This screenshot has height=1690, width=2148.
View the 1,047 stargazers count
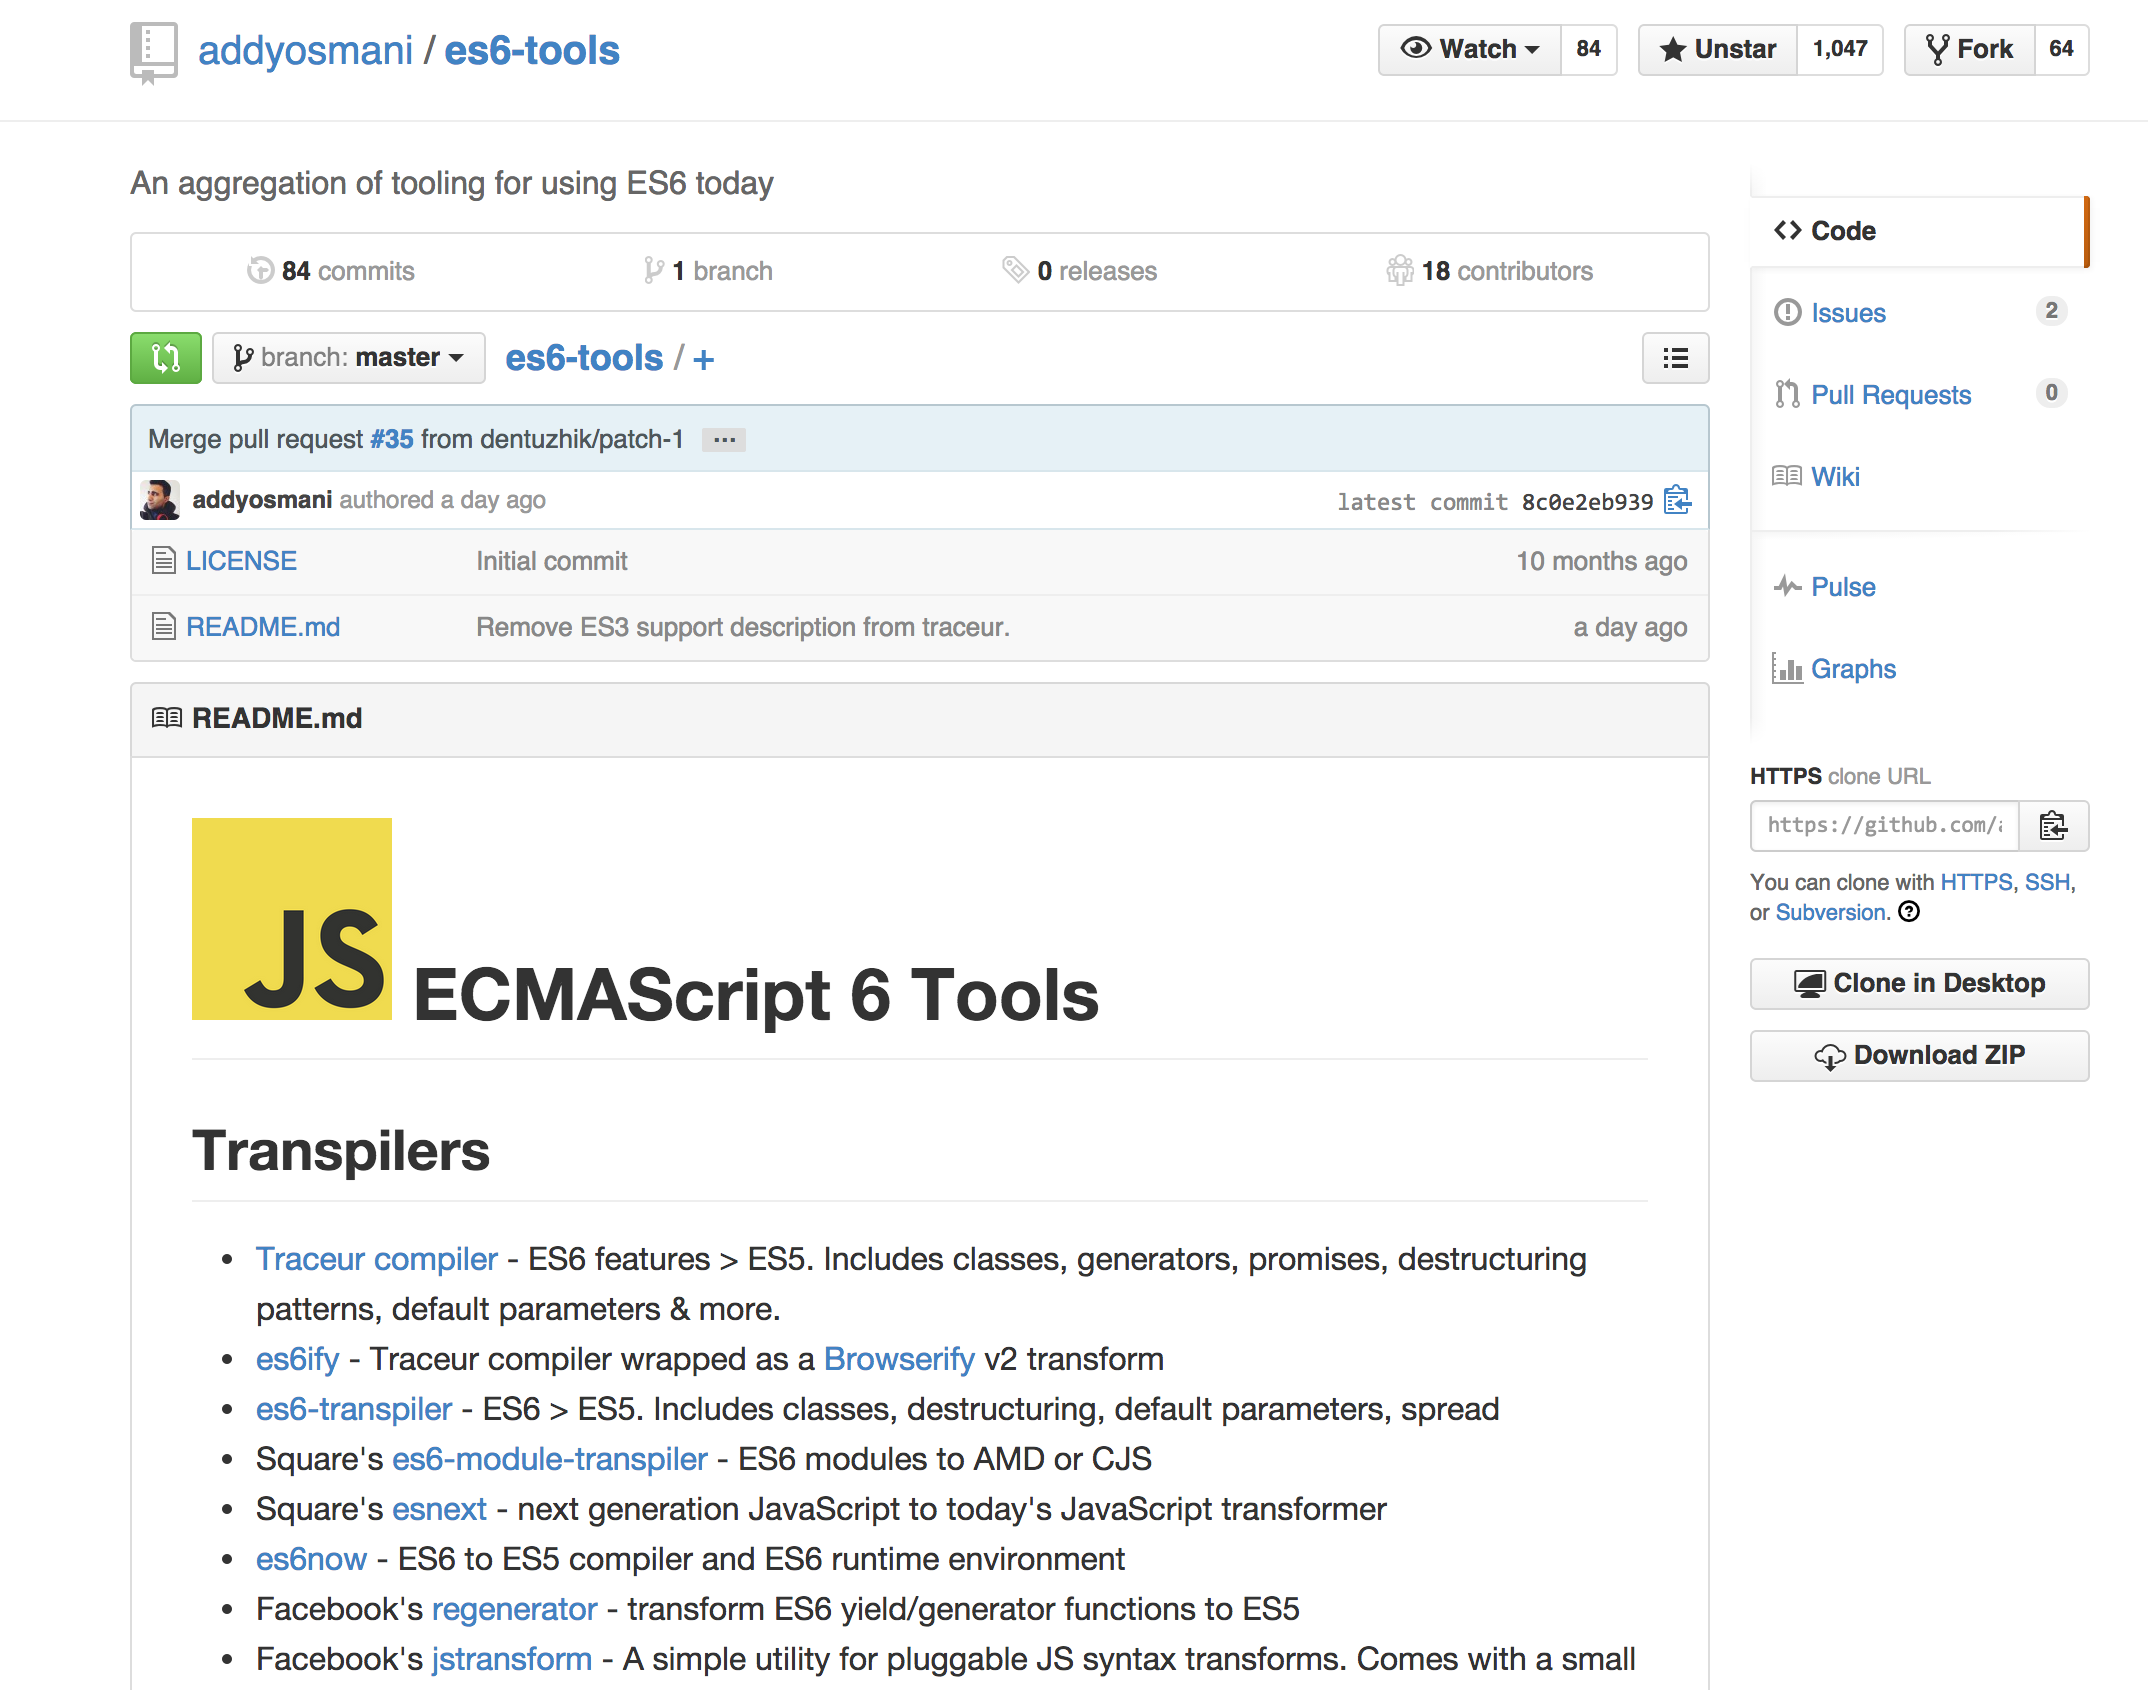pos(1840,49)
